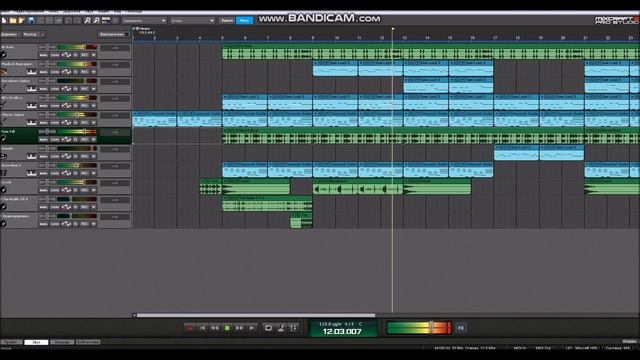Switch to the Библиотека tab at bottom
This screenshot has height=360, width=640.
click(88, 342)
